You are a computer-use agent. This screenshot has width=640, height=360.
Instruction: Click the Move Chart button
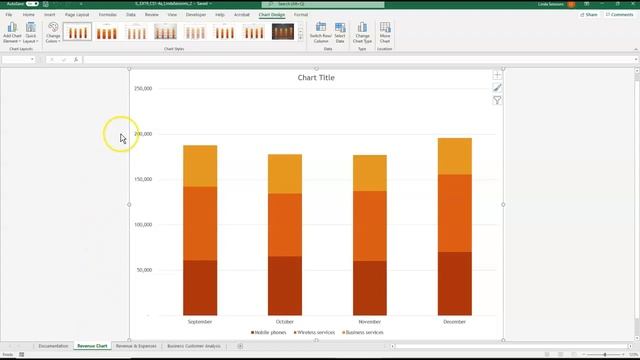point(385,33)
